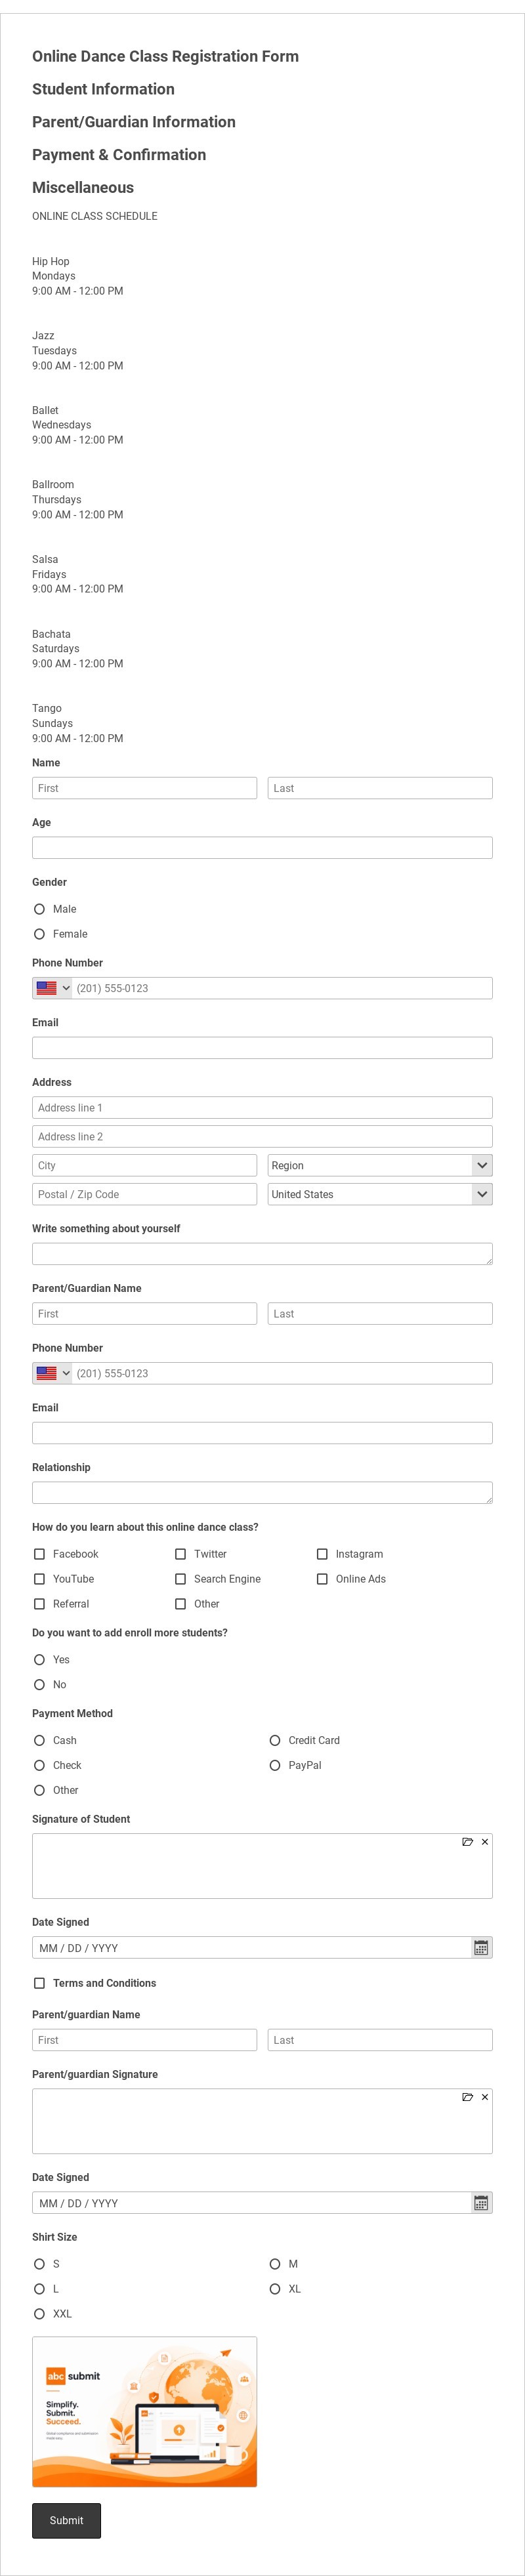Choose Yes for enrolling more students
This screenshot has width=525, height=2576.
tap(39, 1659)
